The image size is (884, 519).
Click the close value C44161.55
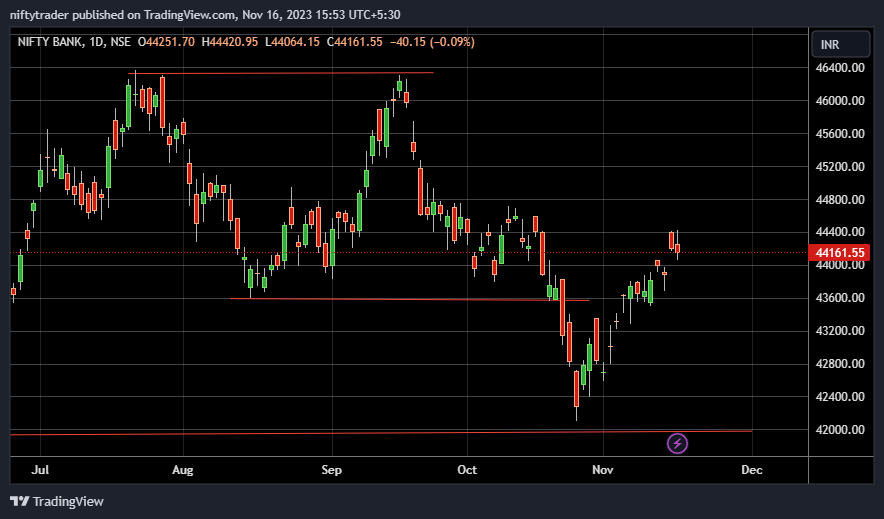click(355, 42)
